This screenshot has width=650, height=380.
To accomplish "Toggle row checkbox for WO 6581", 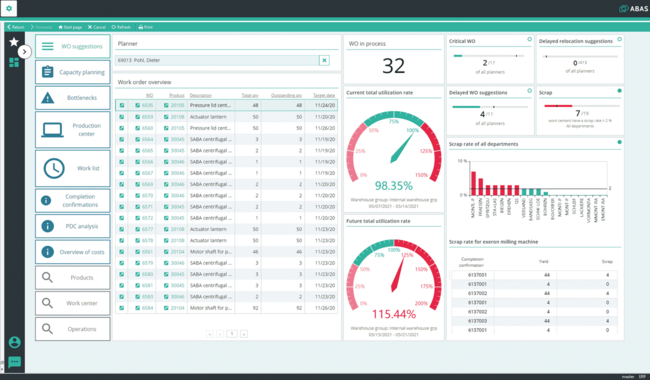I will pos(122,286).
